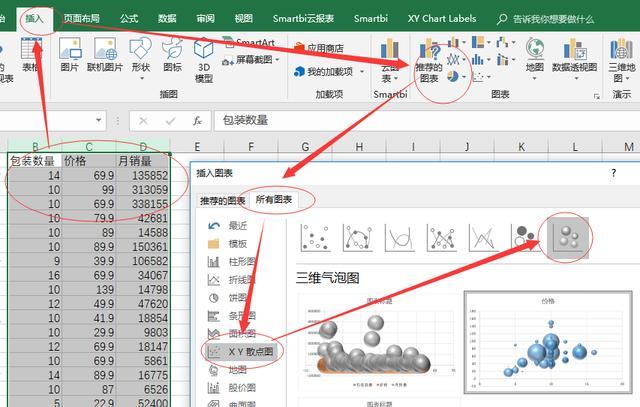Click the formula bar showing 包装数量
640x407 pixels.
(427, 120)
